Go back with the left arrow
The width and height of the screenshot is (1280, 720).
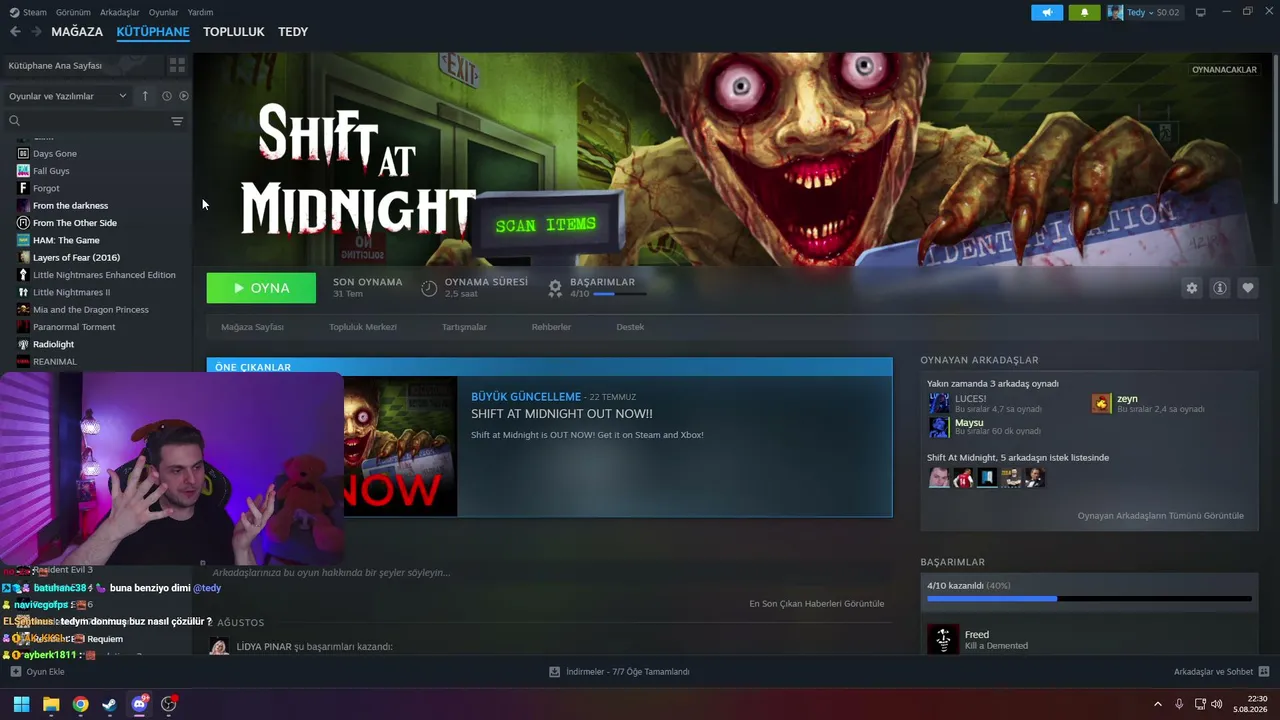[x=15, y=32]
